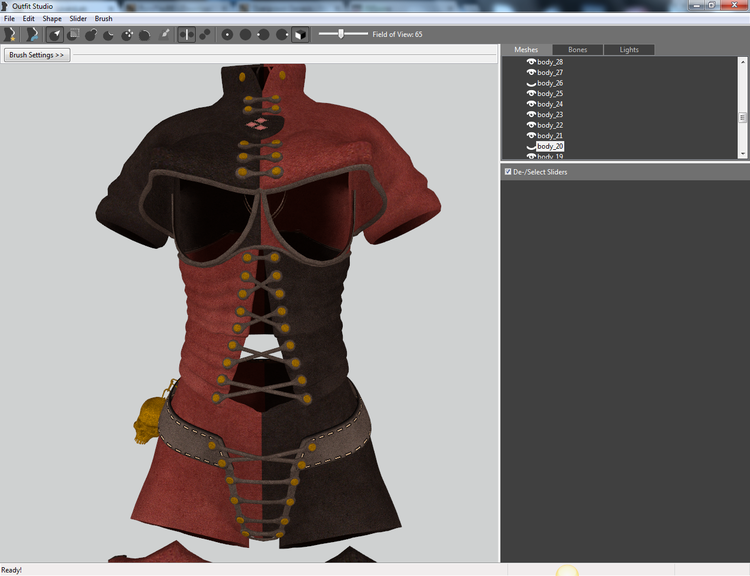Select body_22 in mesh list

click(x=550, y=125)
